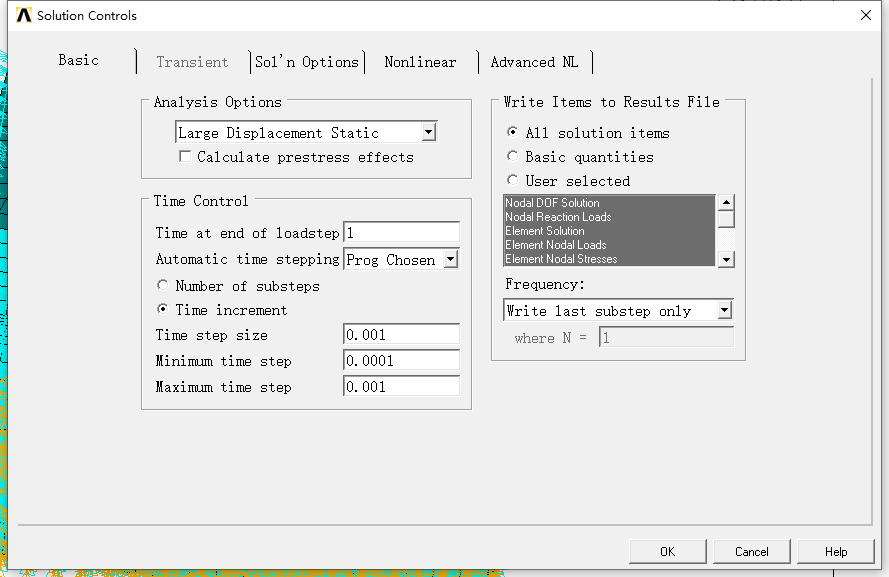Click the ANSYS logo icon in title bar

[24, 15]
